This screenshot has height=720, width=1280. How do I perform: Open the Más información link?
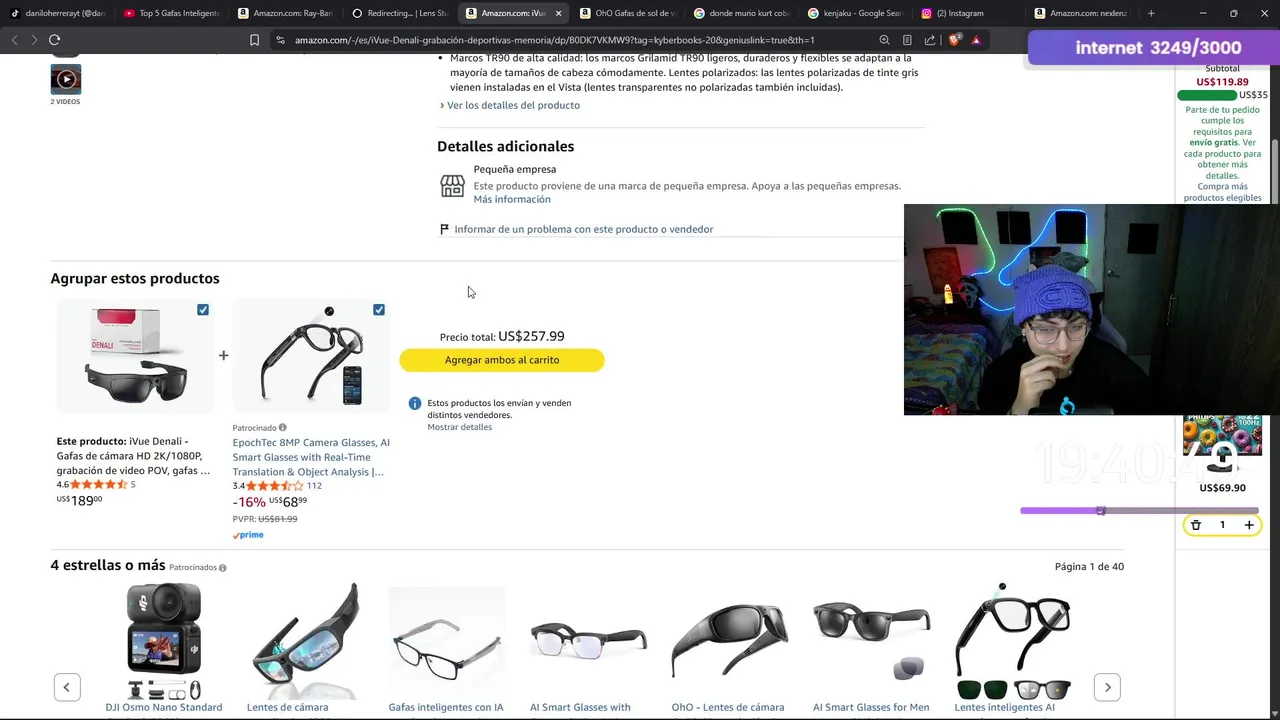pos(512,199)
